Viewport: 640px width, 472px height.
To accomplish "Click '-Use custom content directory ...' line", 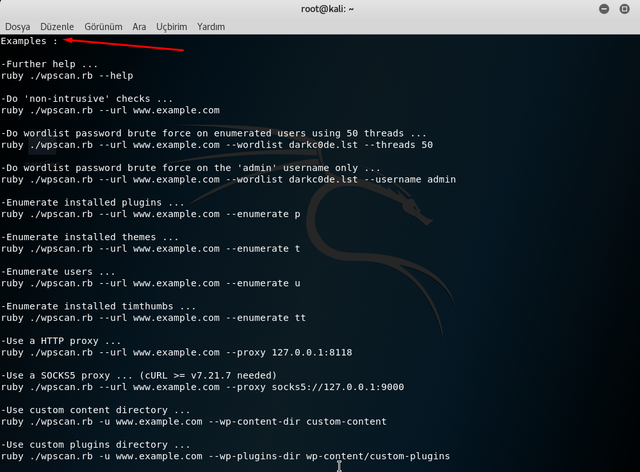I will [95, 410].
